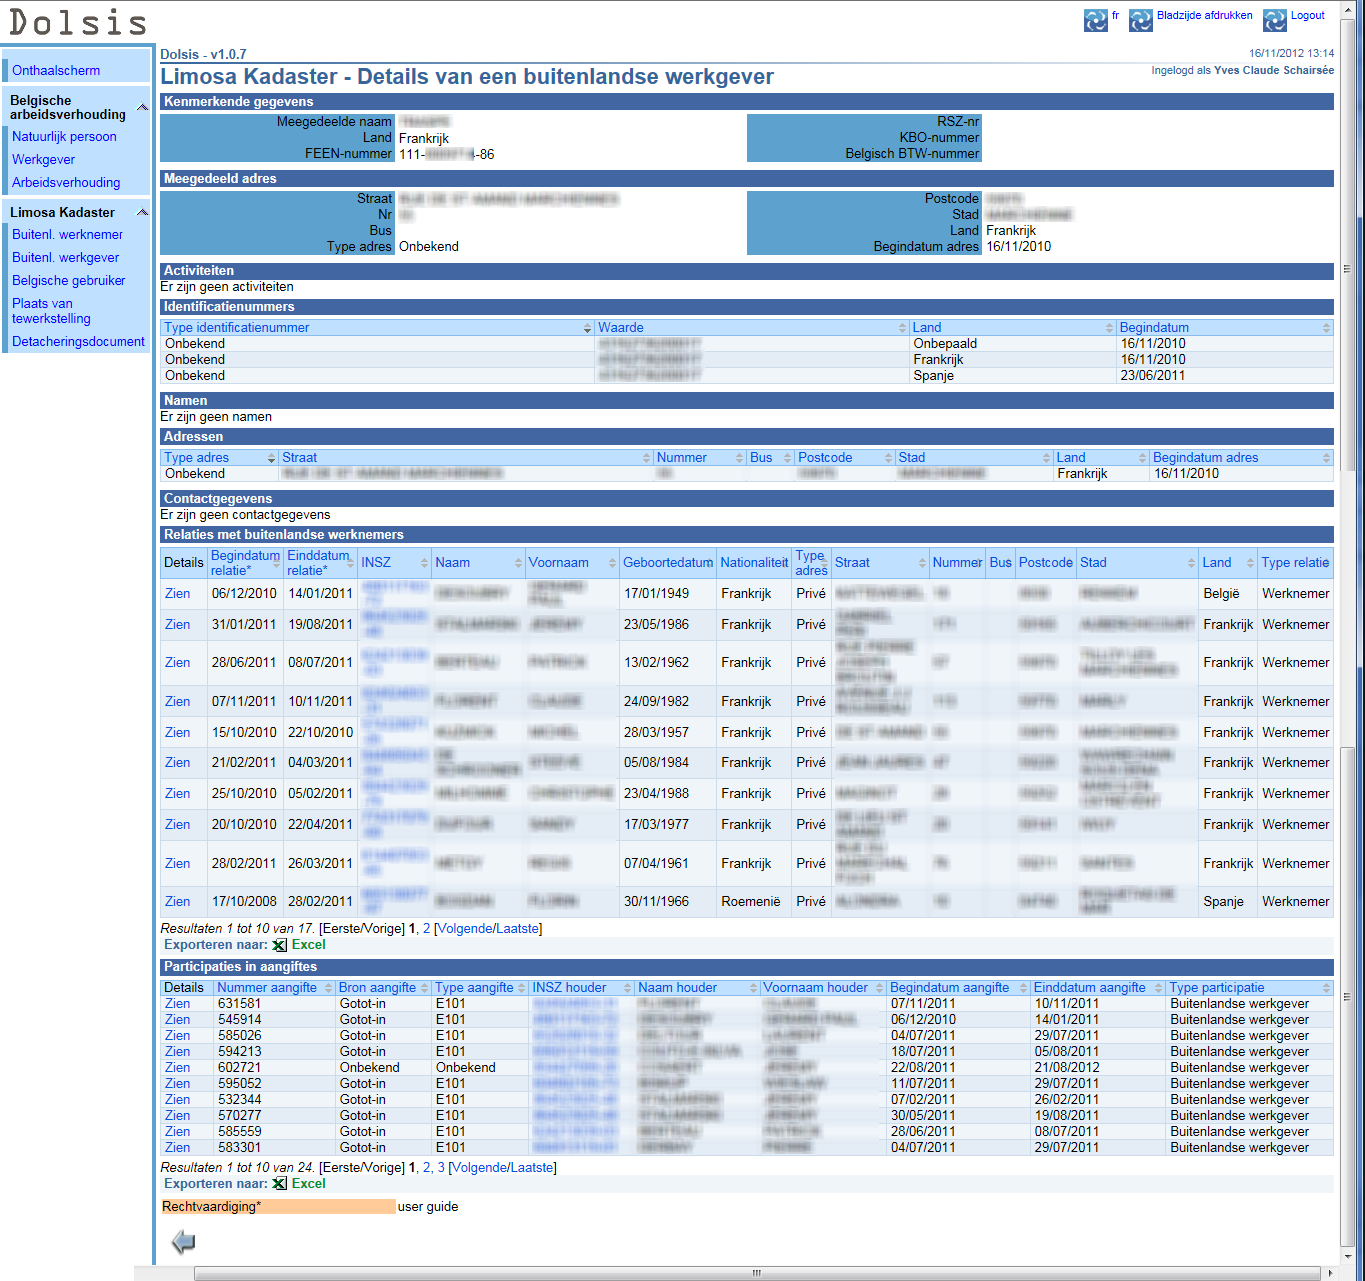This screenshot has height=1281, width=1365.
Task: Click Zien for aangifte number 631581
Action: point(177,1003)
